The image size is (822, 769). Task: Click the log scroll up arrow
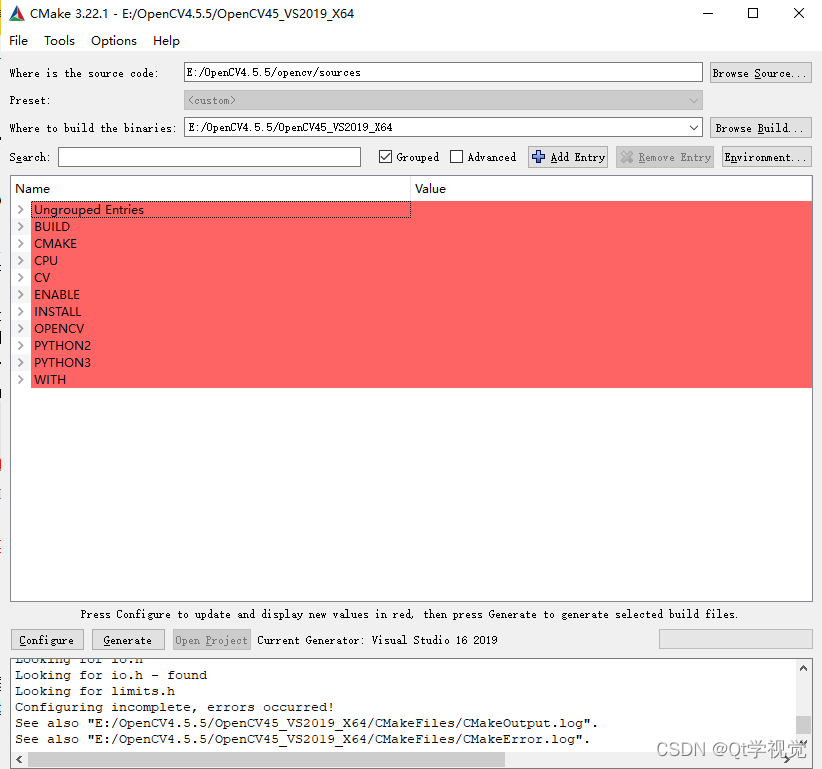pos(803,668)
